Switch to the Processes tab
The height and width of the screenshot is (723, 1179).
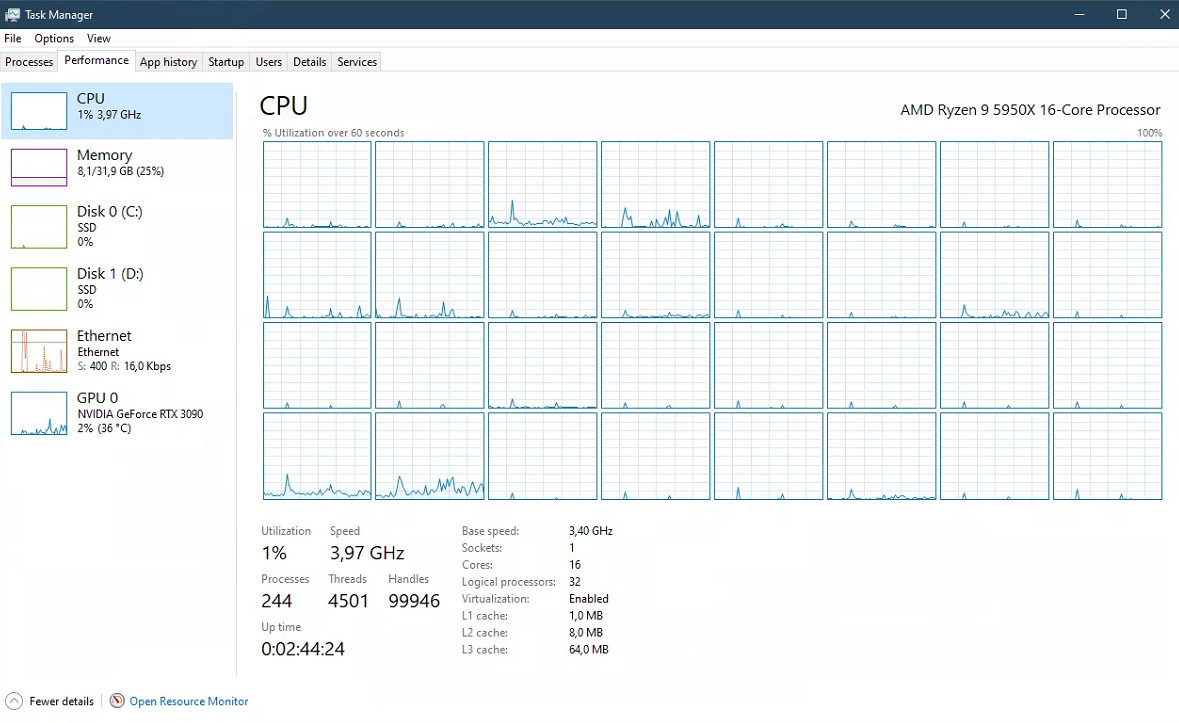point(29,62)
